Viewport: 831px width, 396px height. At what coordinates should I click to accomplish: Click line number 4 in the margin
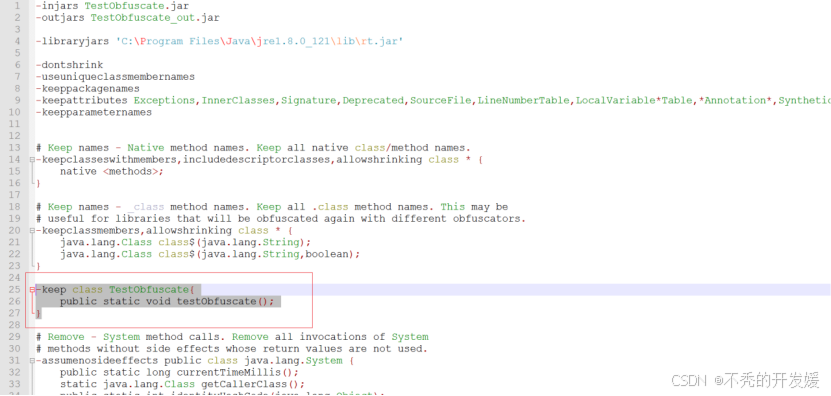(17, 41)
